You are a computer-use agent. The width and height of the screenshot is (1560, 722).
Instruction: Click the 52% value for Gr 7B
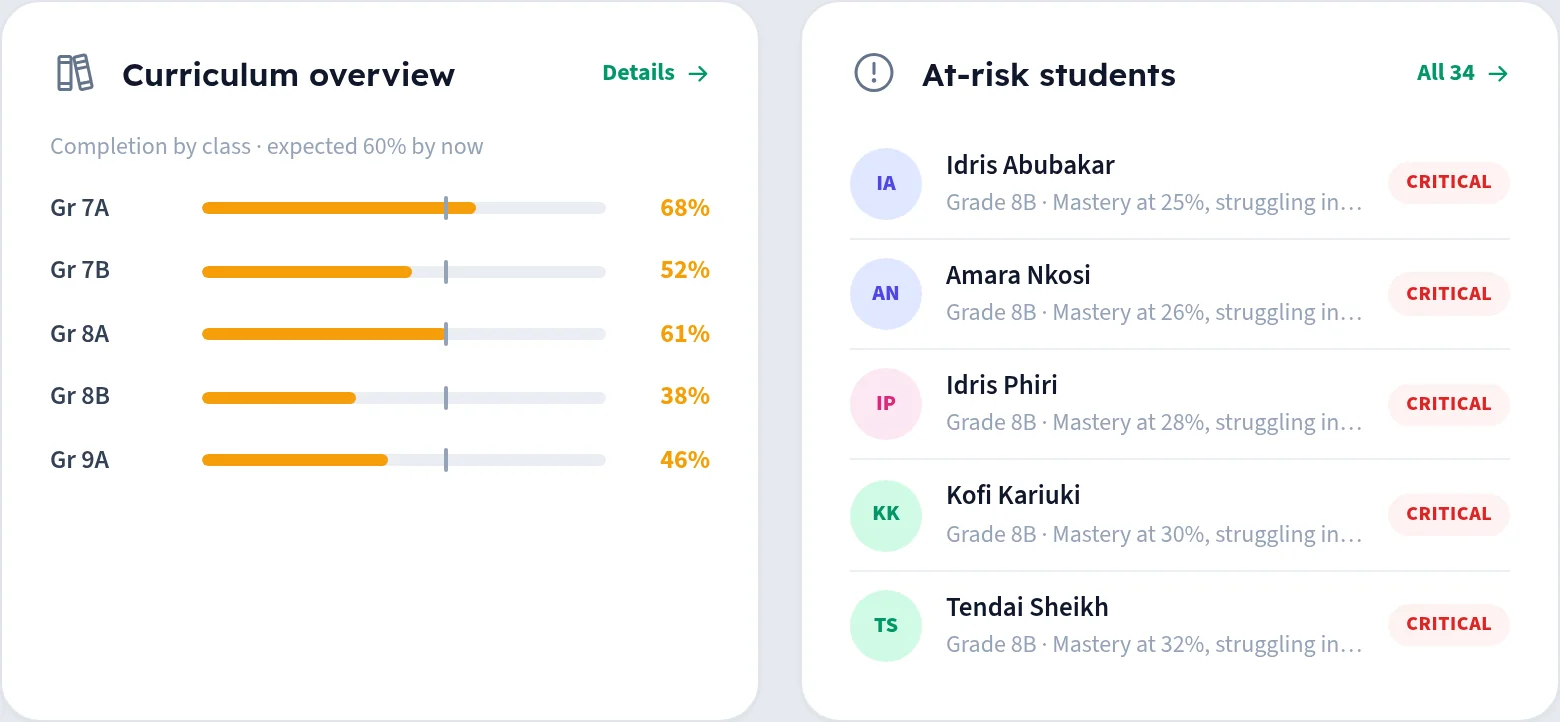(x=685, y=271)
